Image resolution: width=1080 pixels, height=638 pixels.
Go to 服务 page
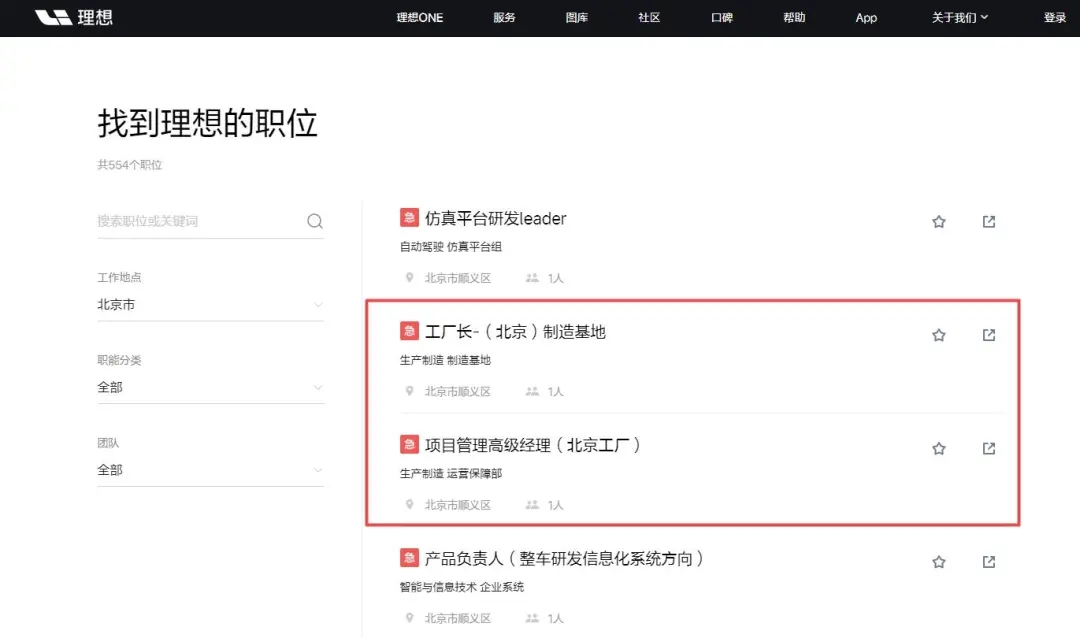point(504,18)
